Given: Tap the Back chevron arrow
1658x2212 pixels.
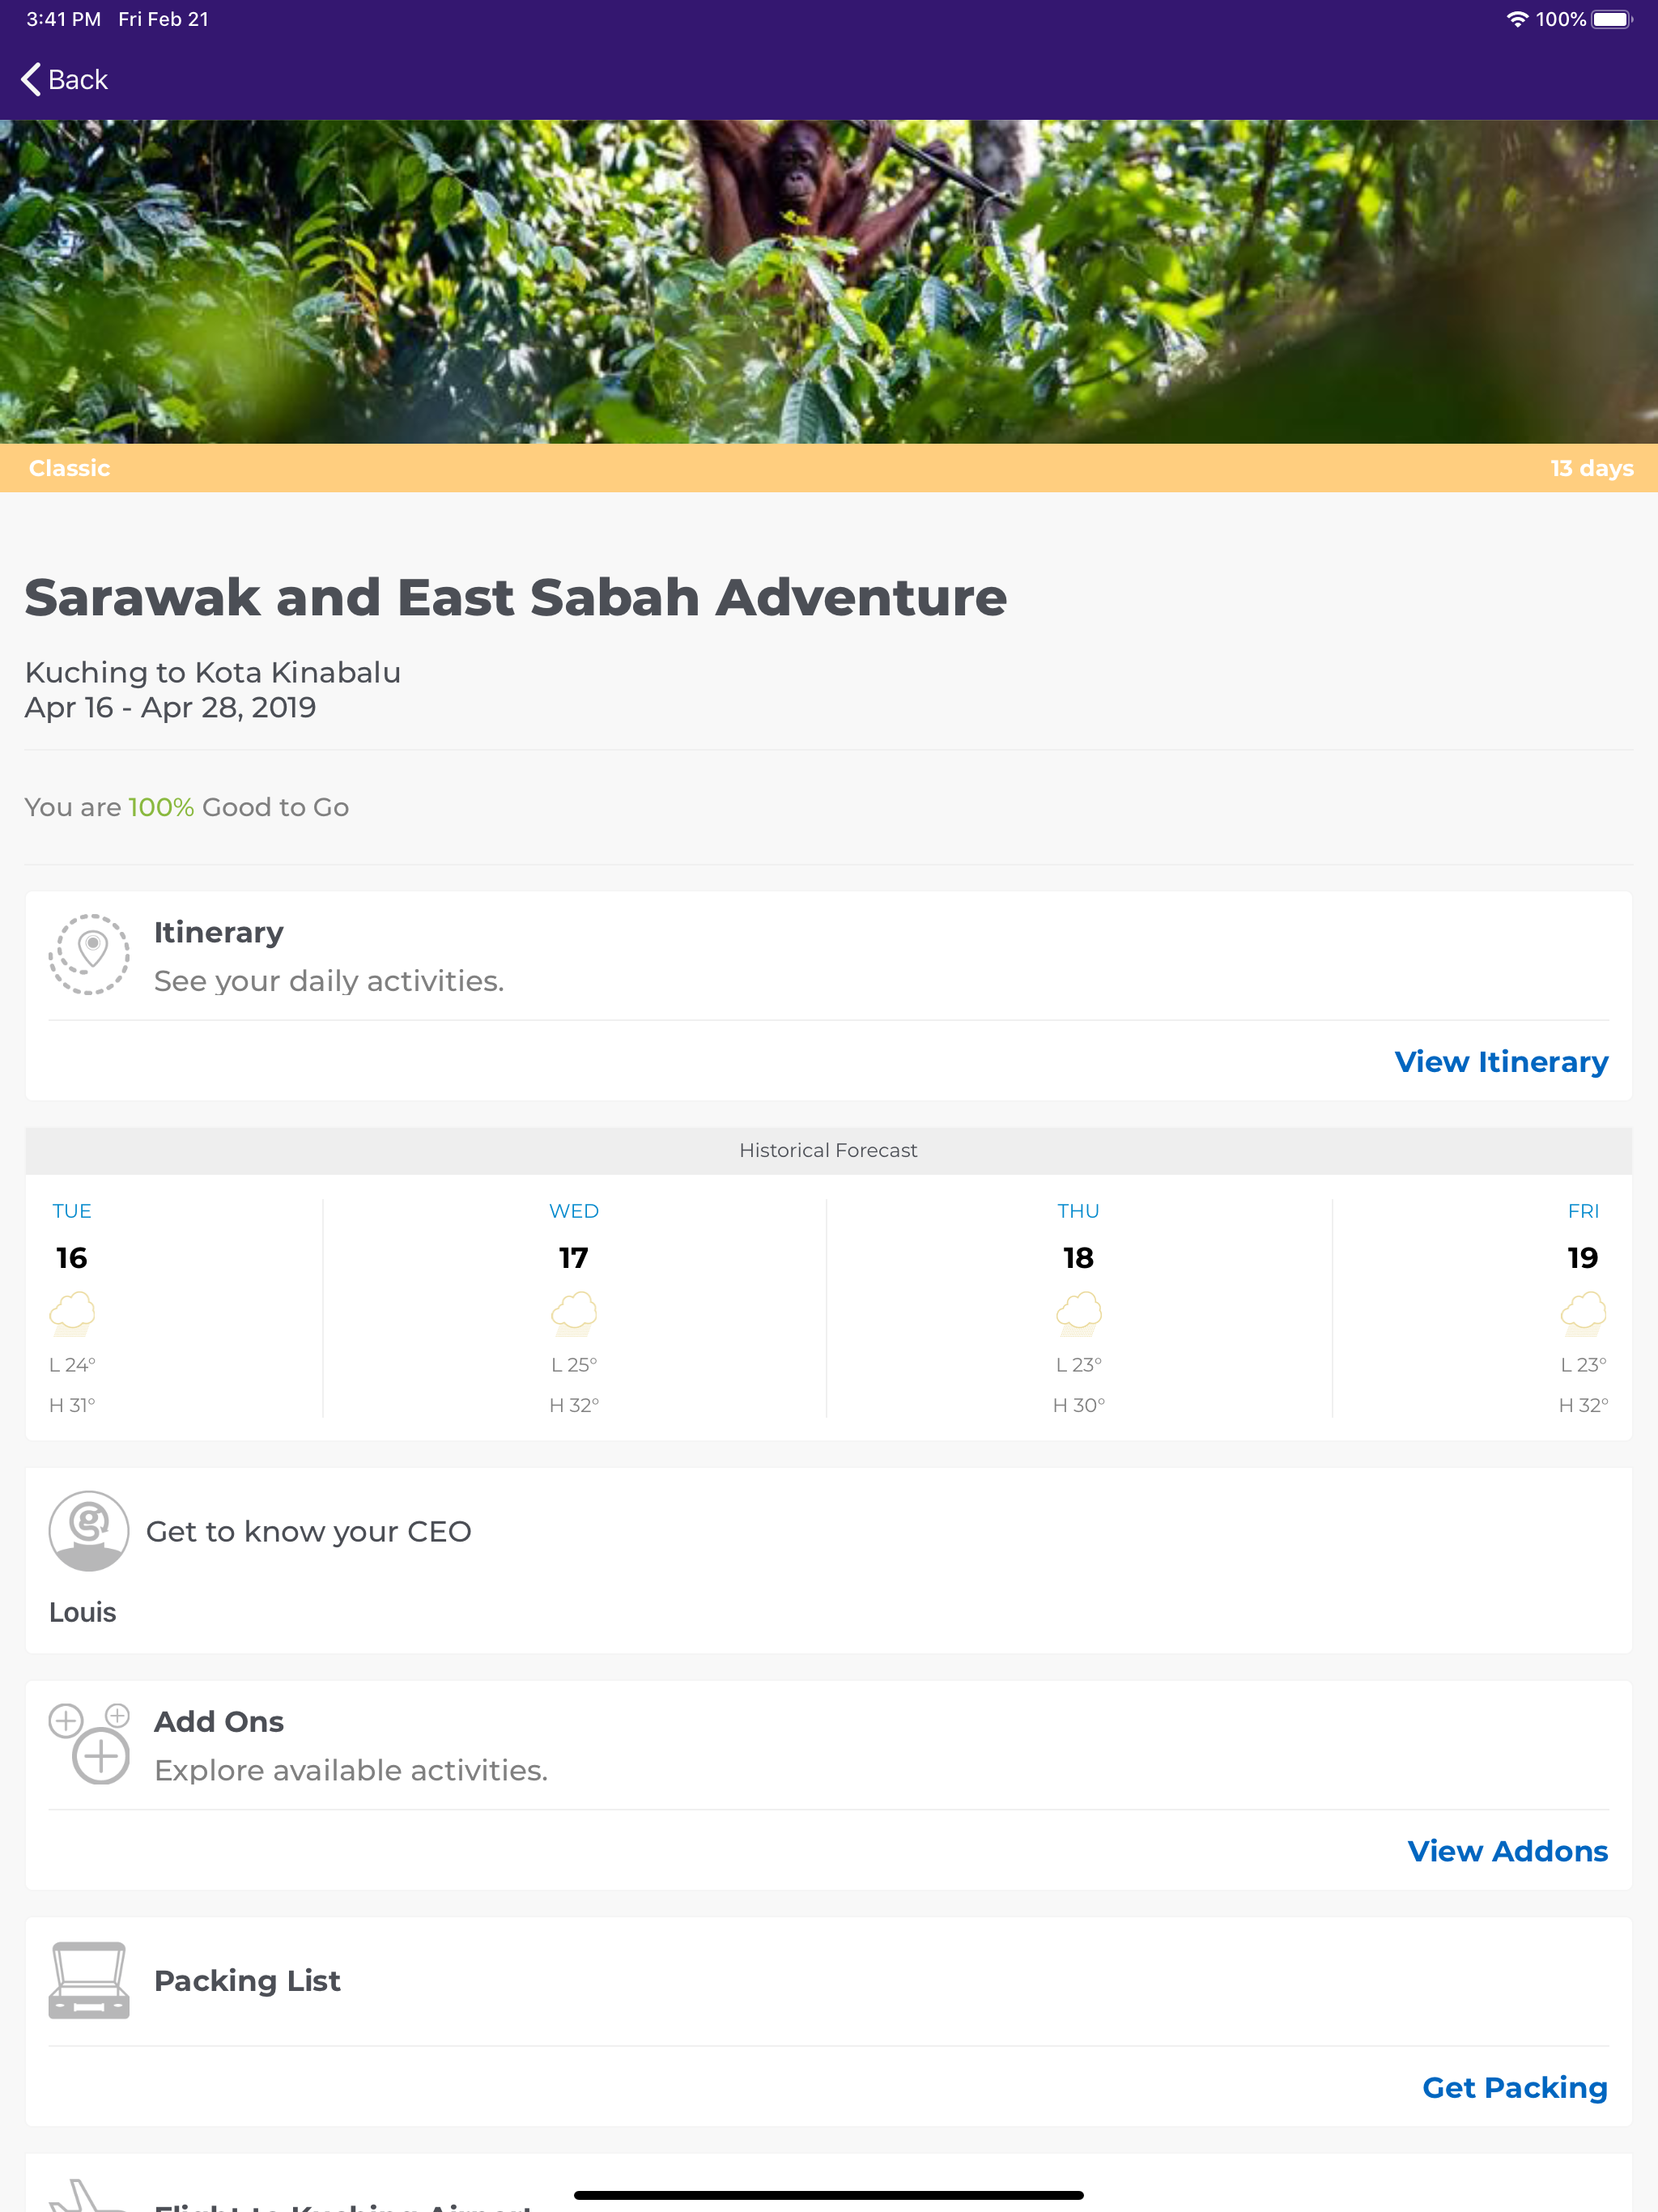Looking at the screenshot, I should 31,80.
